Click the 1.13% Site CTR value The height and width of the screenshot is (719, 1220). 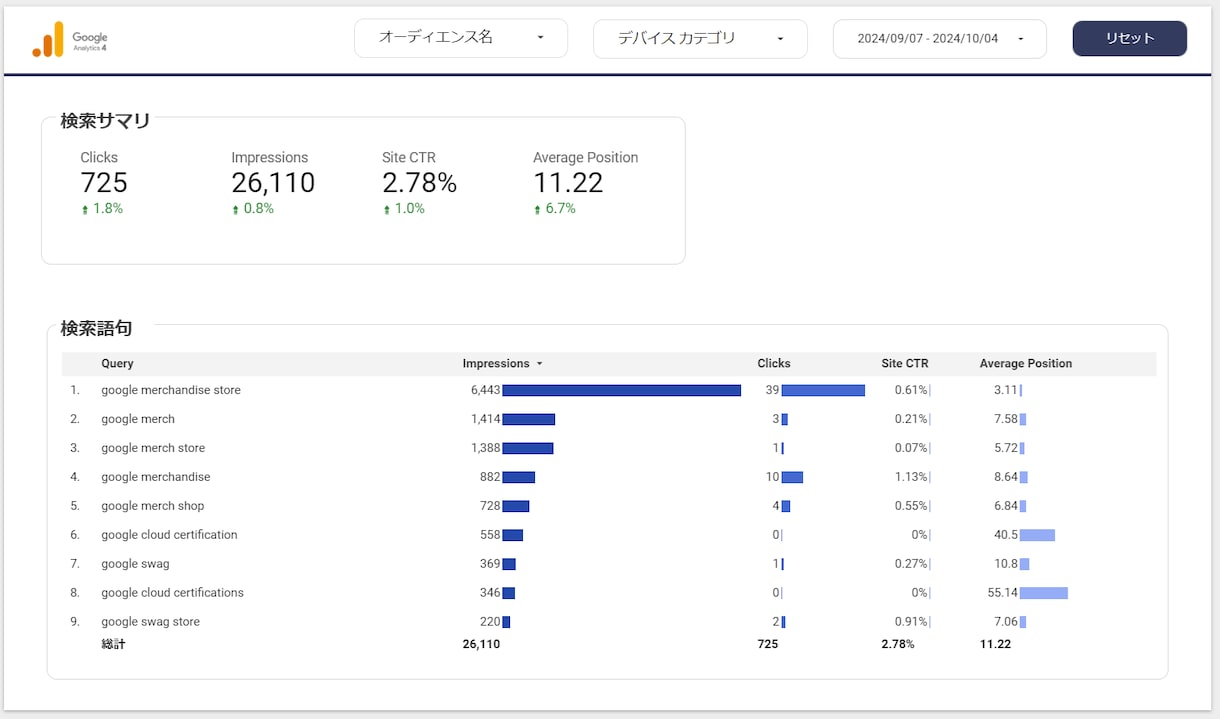[x=911, y=477]
